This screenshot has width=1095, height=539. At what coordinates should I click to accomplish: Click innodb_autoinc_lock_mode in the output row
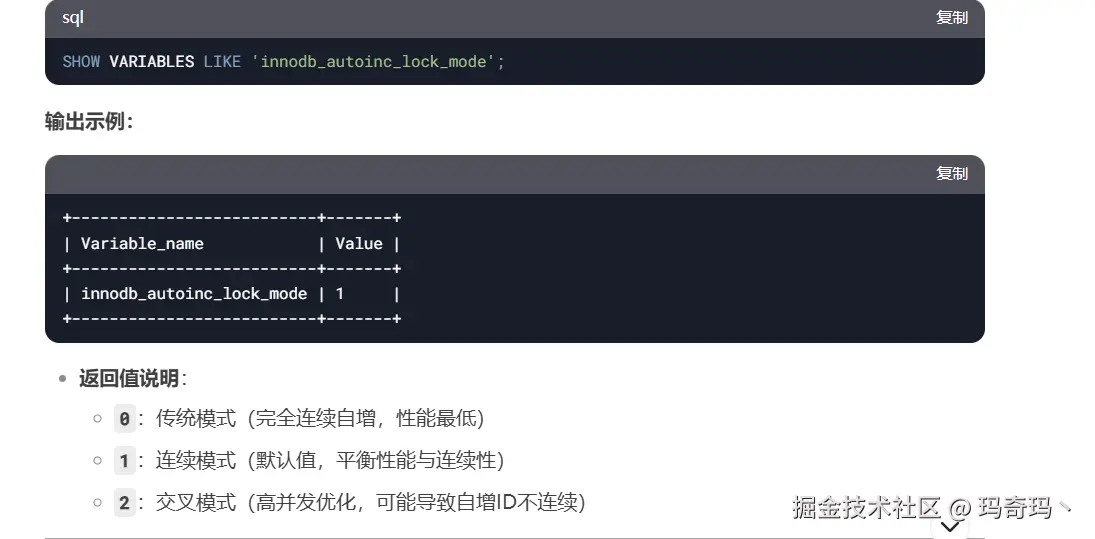[x=194, y=293]
